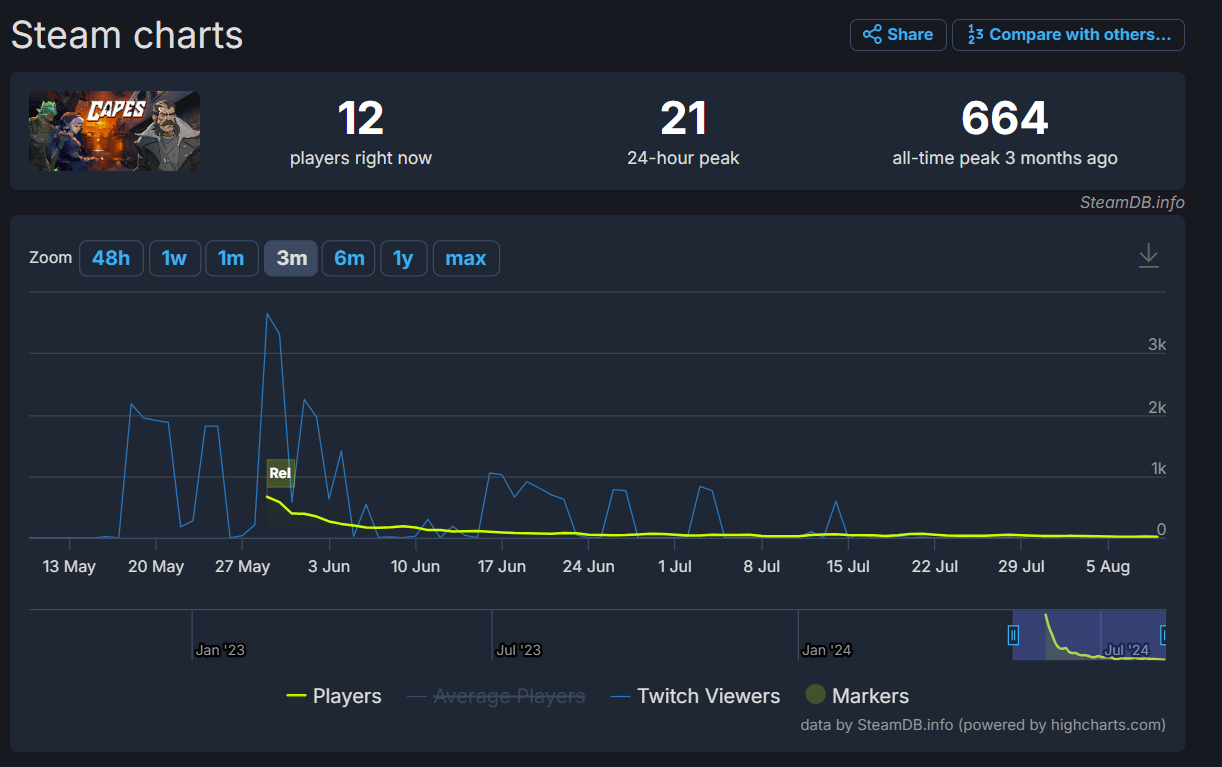Click the Capes game thumbnail
Screen dimensions: 1222x767
pyautogui.click(x=114, y=131)
